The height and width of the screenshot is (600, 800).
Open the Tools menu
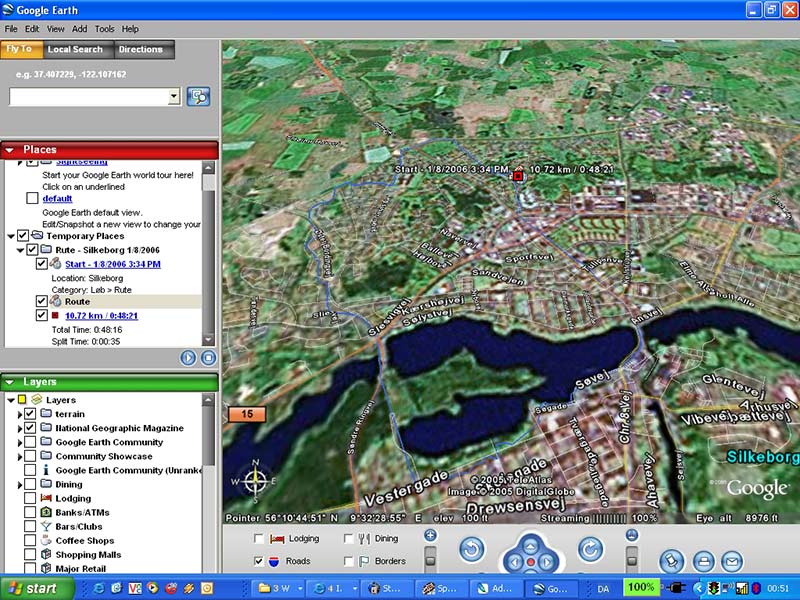[104, 29]
